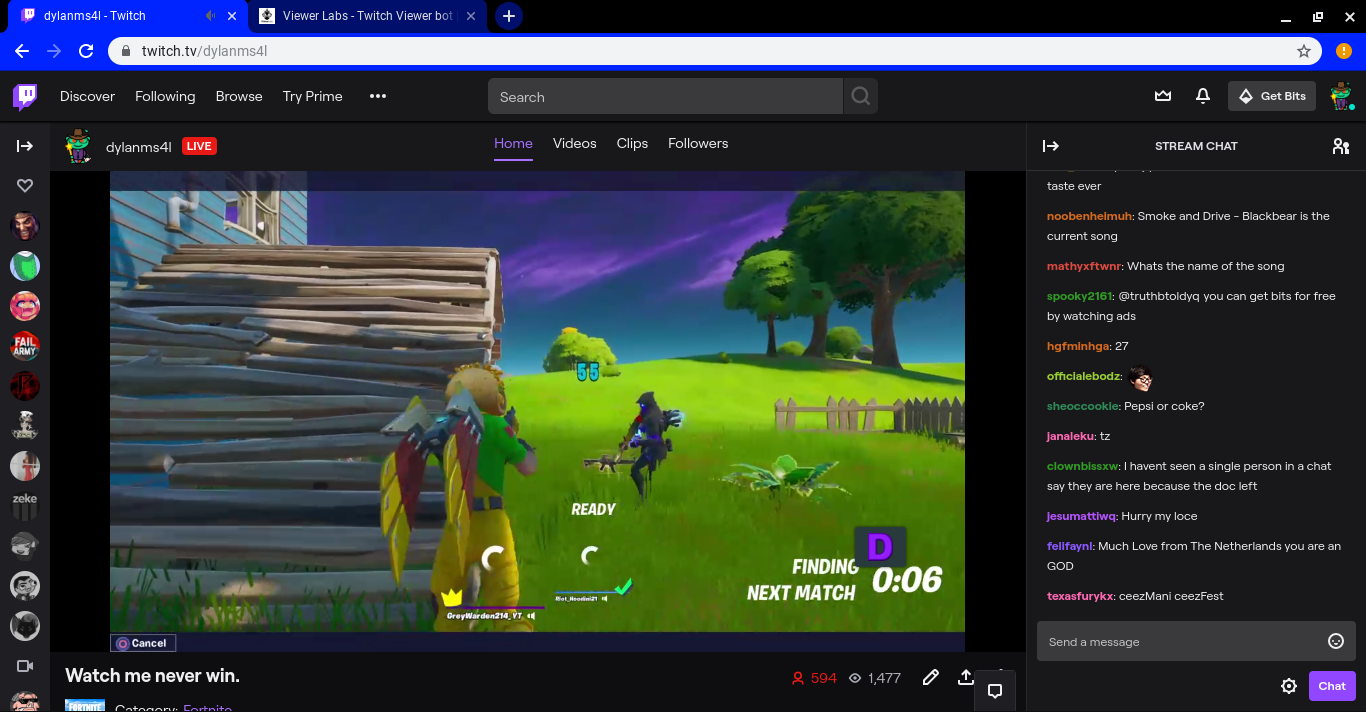Open the emote picker in chat
This screenshot has height=712, width=1366.
pos(1335,641)
